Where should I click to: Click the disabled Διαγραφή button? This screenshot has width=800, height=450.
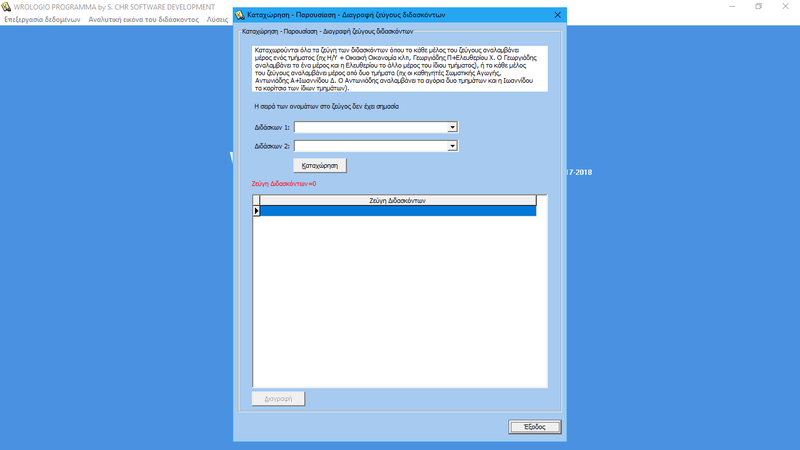tap(278, 398)
